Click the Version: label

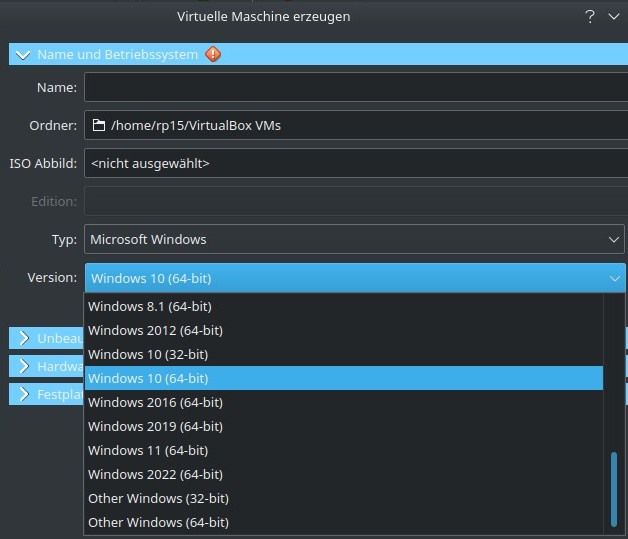pos(52,278)
